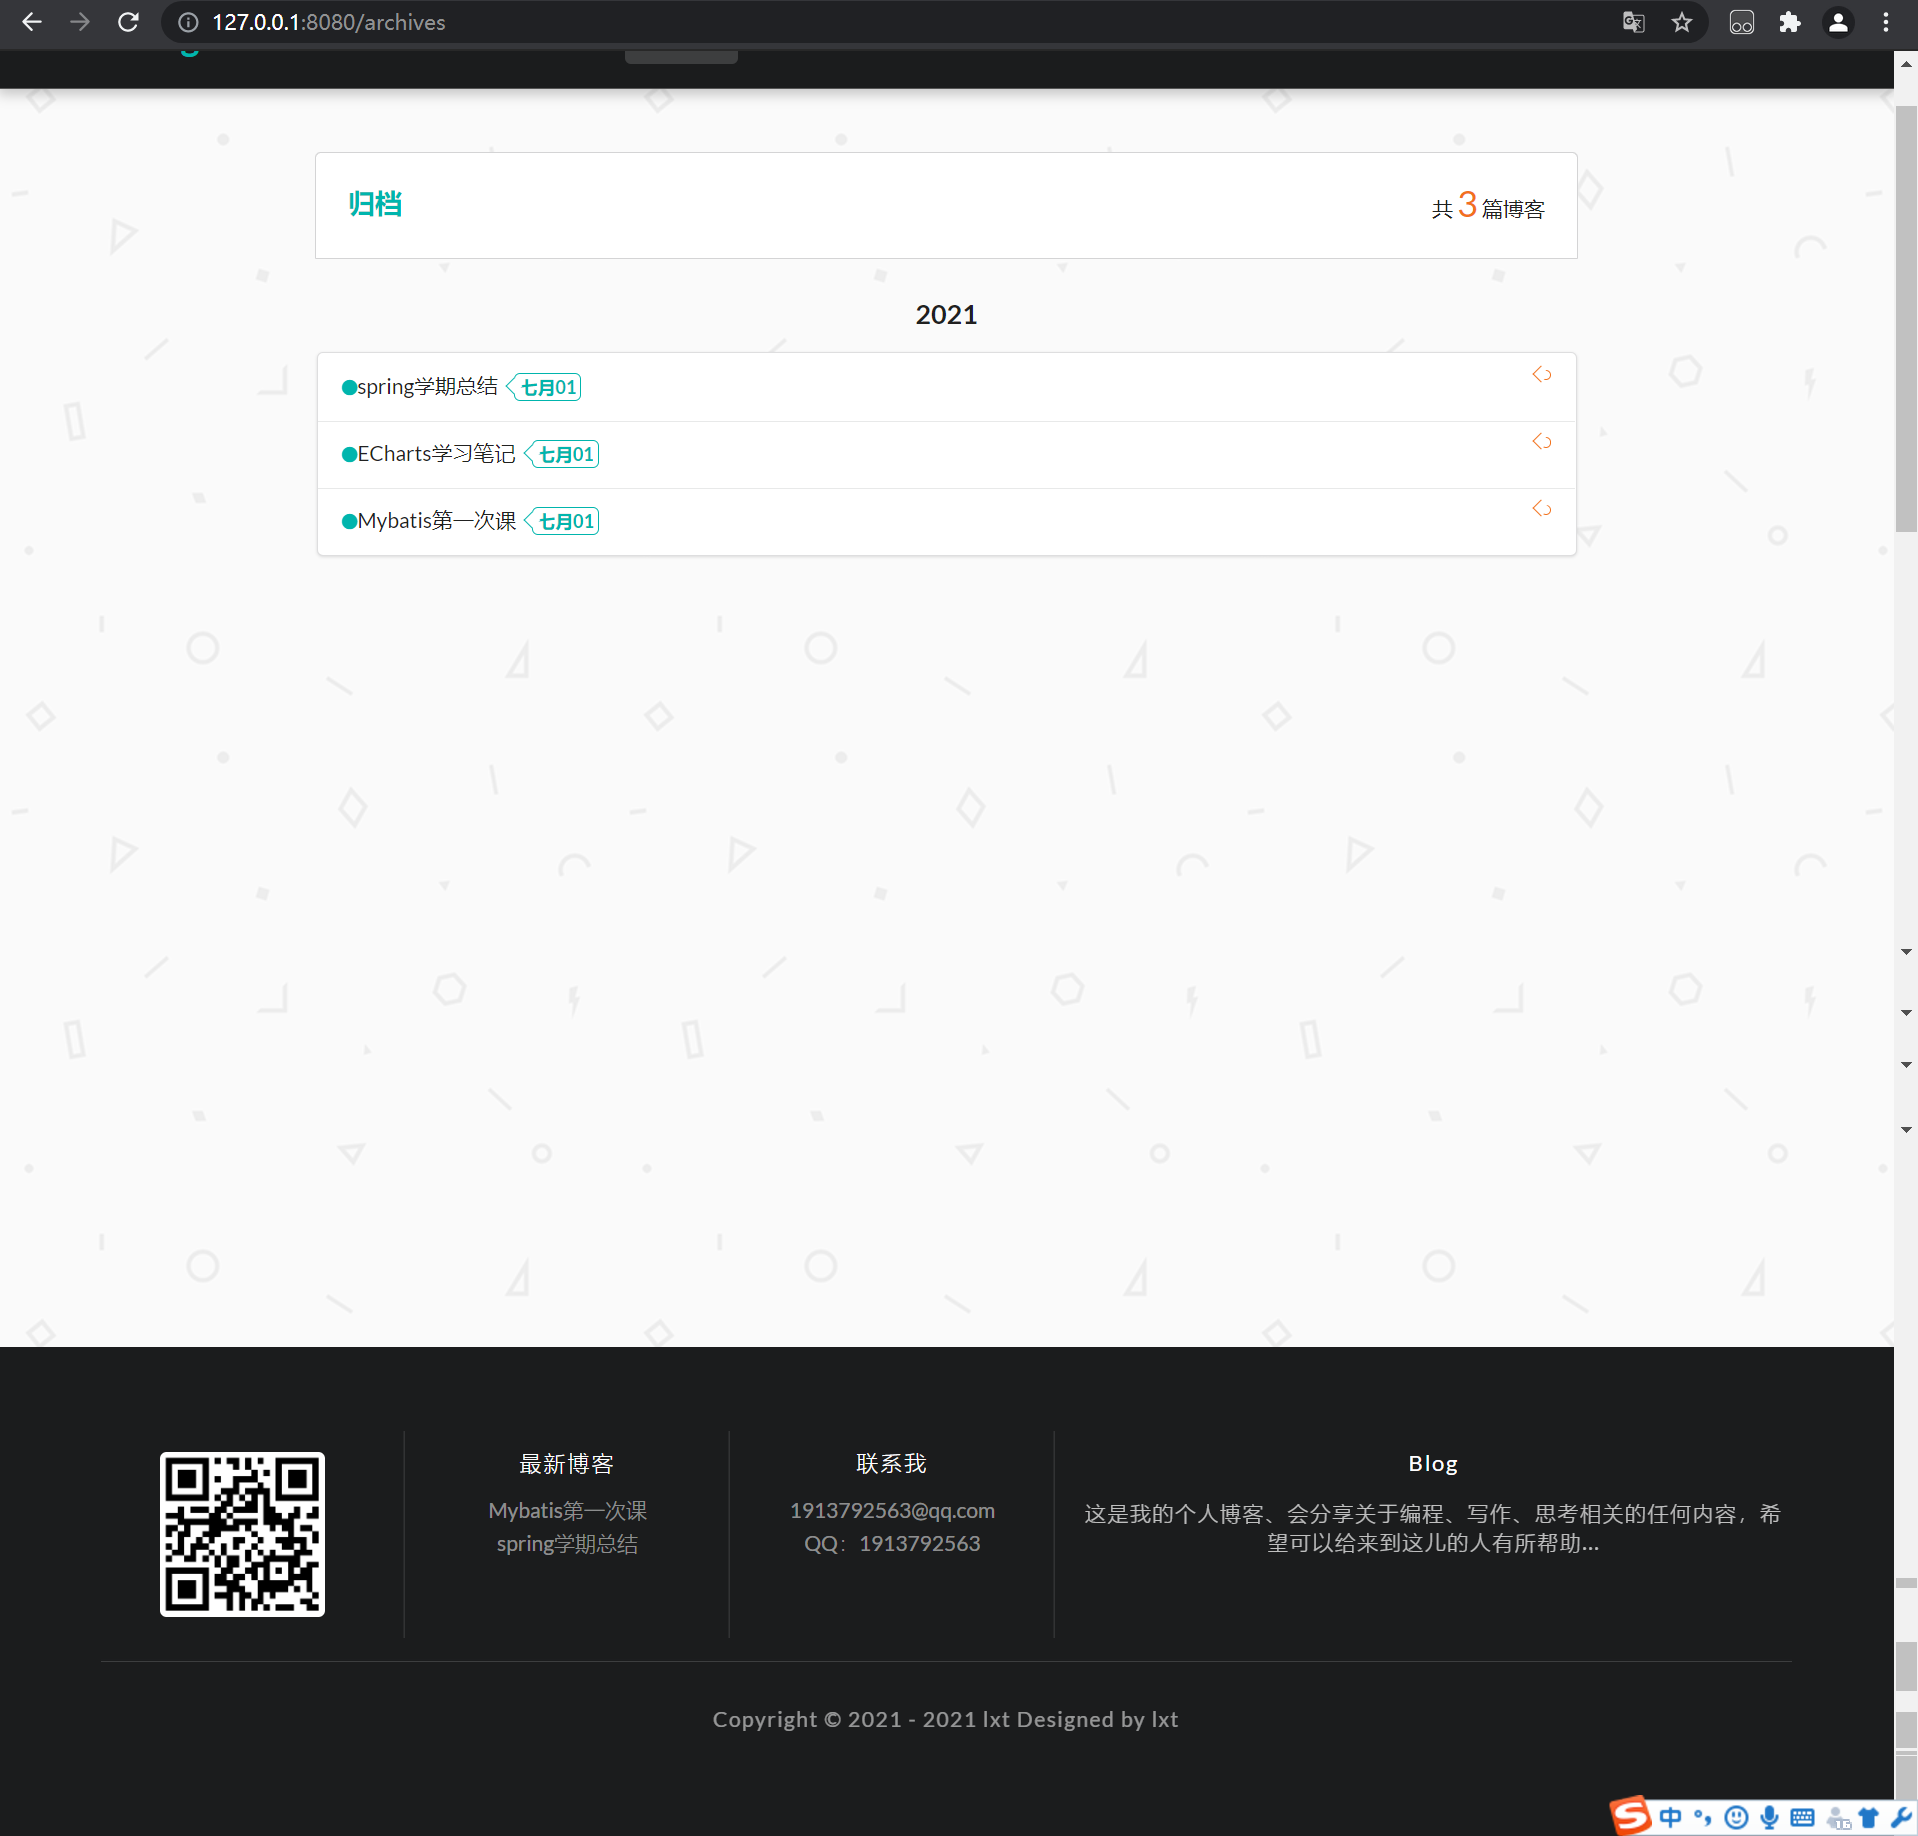This screenshot has width=1918, height=1836.
Task: Open the Sogou skin shirt icon
Action: tap(1868, 1817)
